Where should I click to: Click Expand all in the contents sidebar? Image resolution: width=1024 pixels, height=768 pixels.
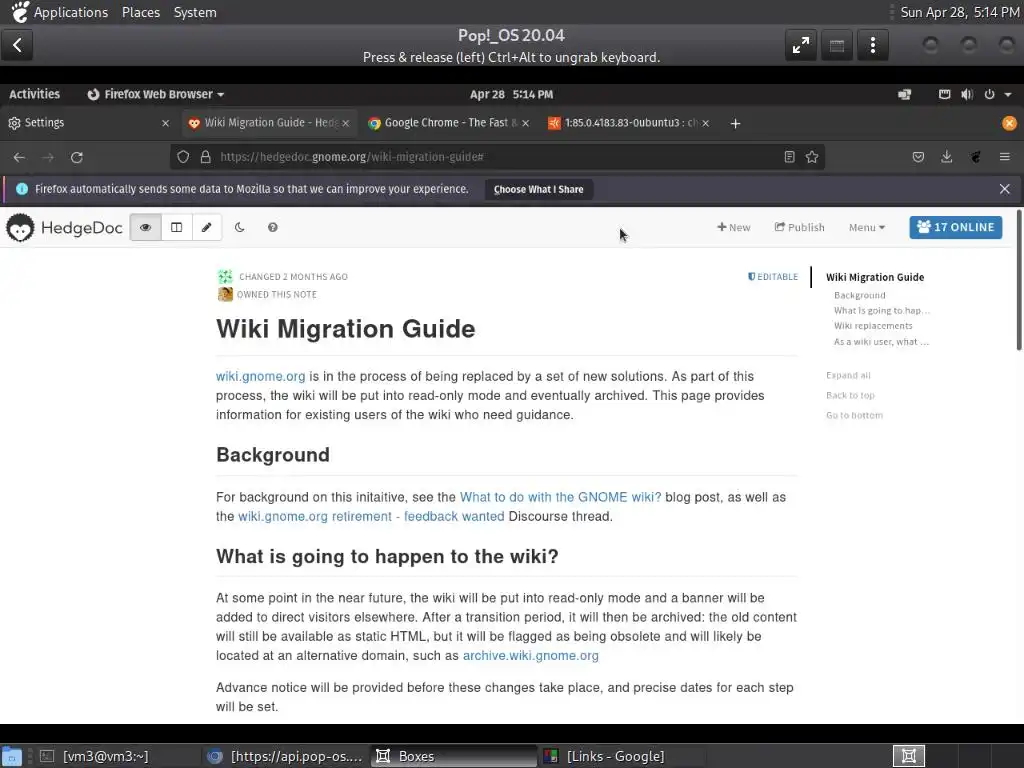click(848, 376)
